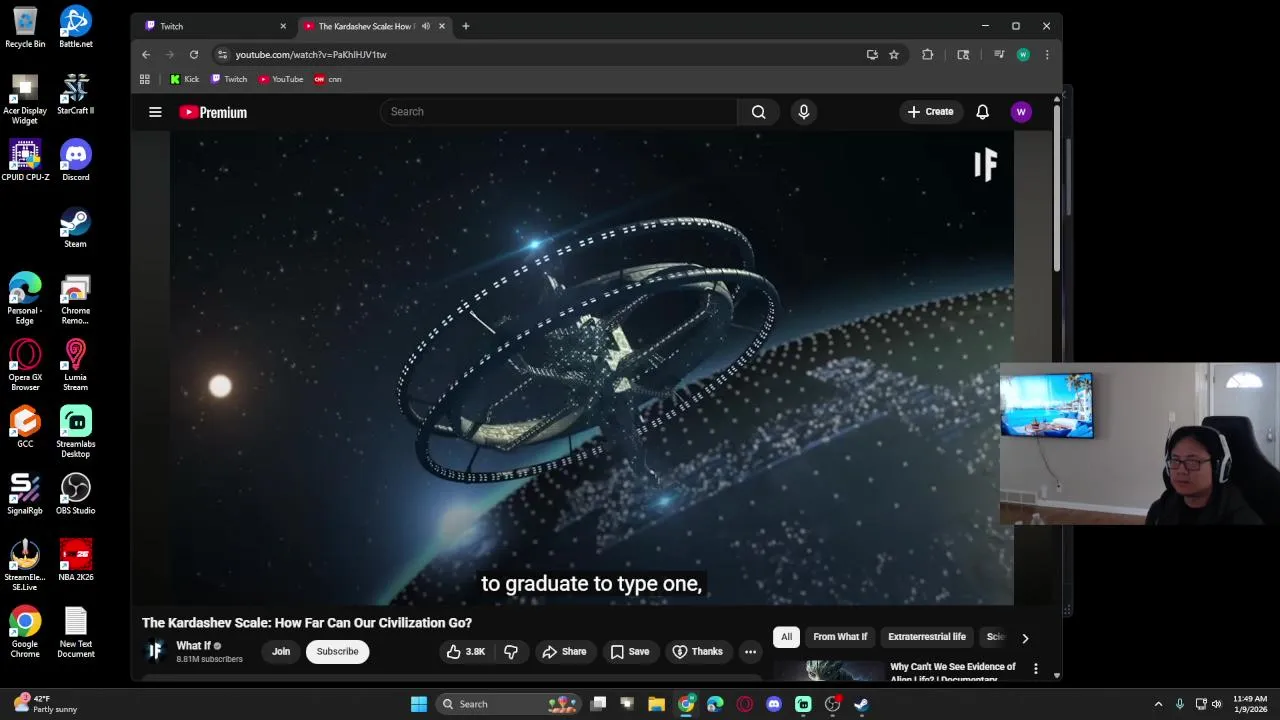The height and width of the screenshot is (720, 1280).
Task: Open cnn bookmark
Action: (x=328, y=79)
